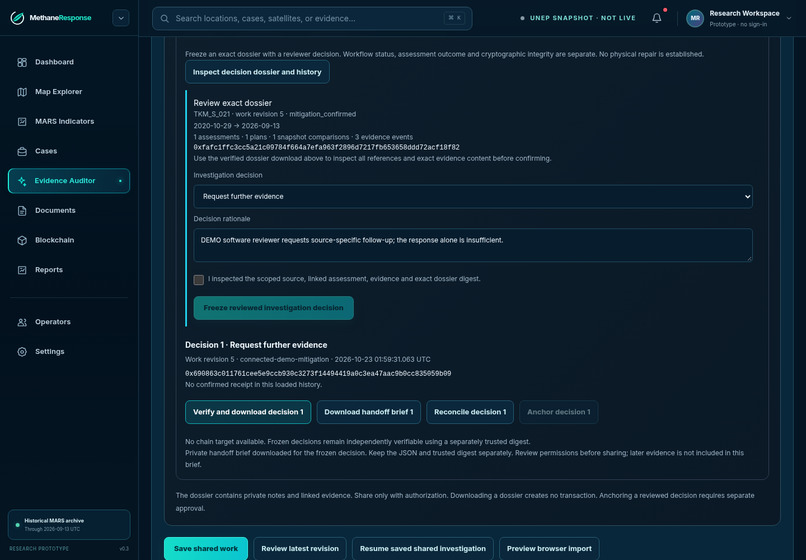Expand the Research Workspace account chevron
The width and height of the screenshot is (806, 560).
coord(789,19)
